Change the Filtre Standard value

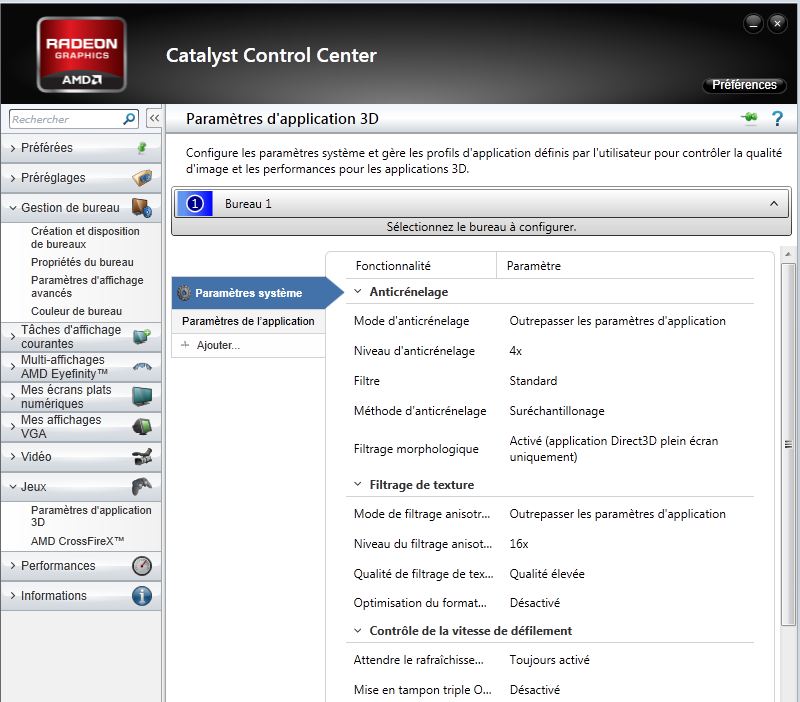point(533,381)
